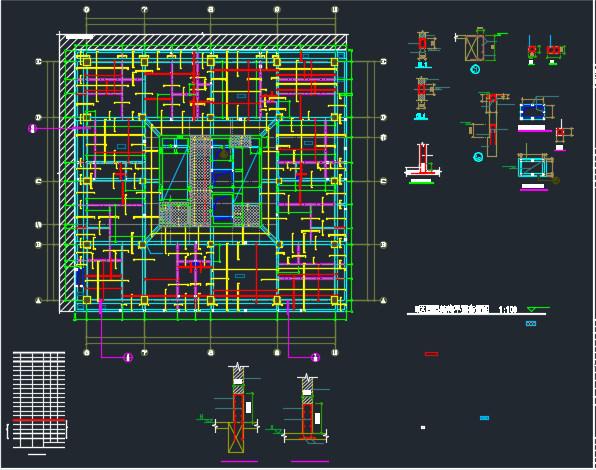Click central hatched core strip in plan
This screenshot has height=470, width=596.
201,180
